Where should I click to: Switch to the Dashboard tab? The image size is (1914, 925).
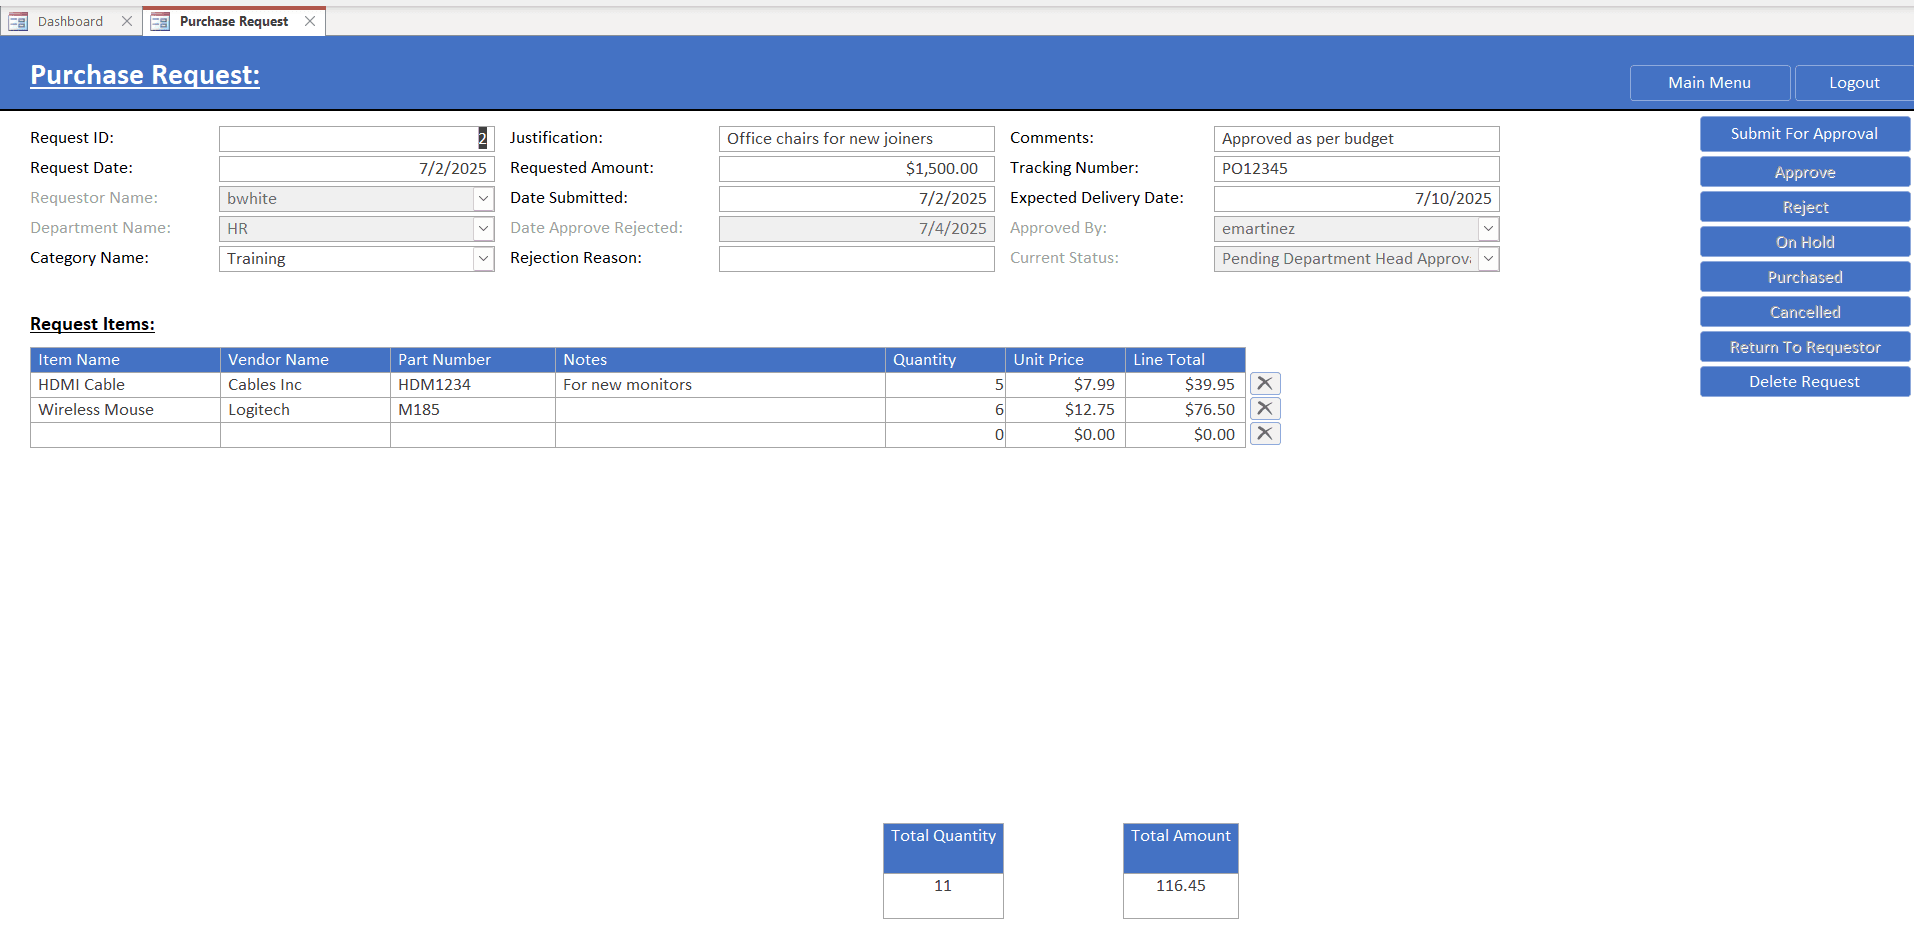point(69,20)
